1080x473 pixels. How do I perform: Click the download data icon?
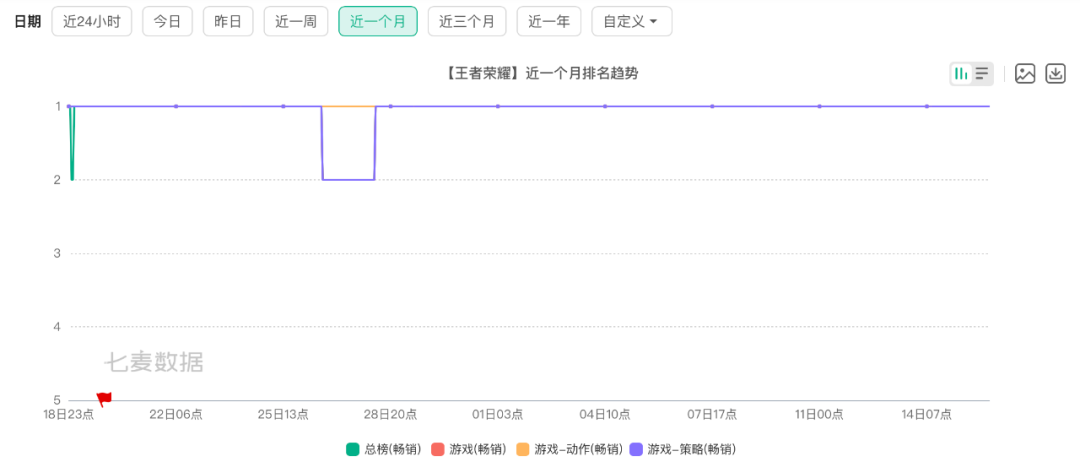coord(1055,73)
